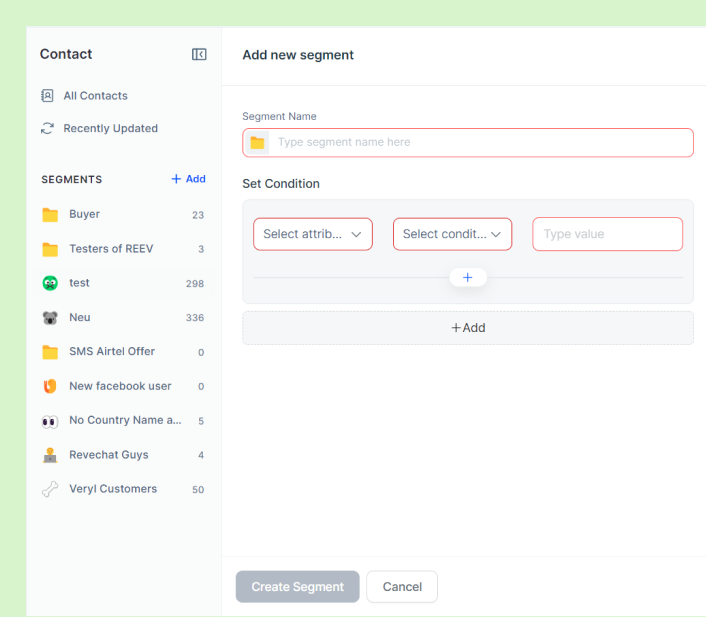Viewport: 706px width, 617px height.
Task: Open the Buyer segment
Action: coord(123,215)
